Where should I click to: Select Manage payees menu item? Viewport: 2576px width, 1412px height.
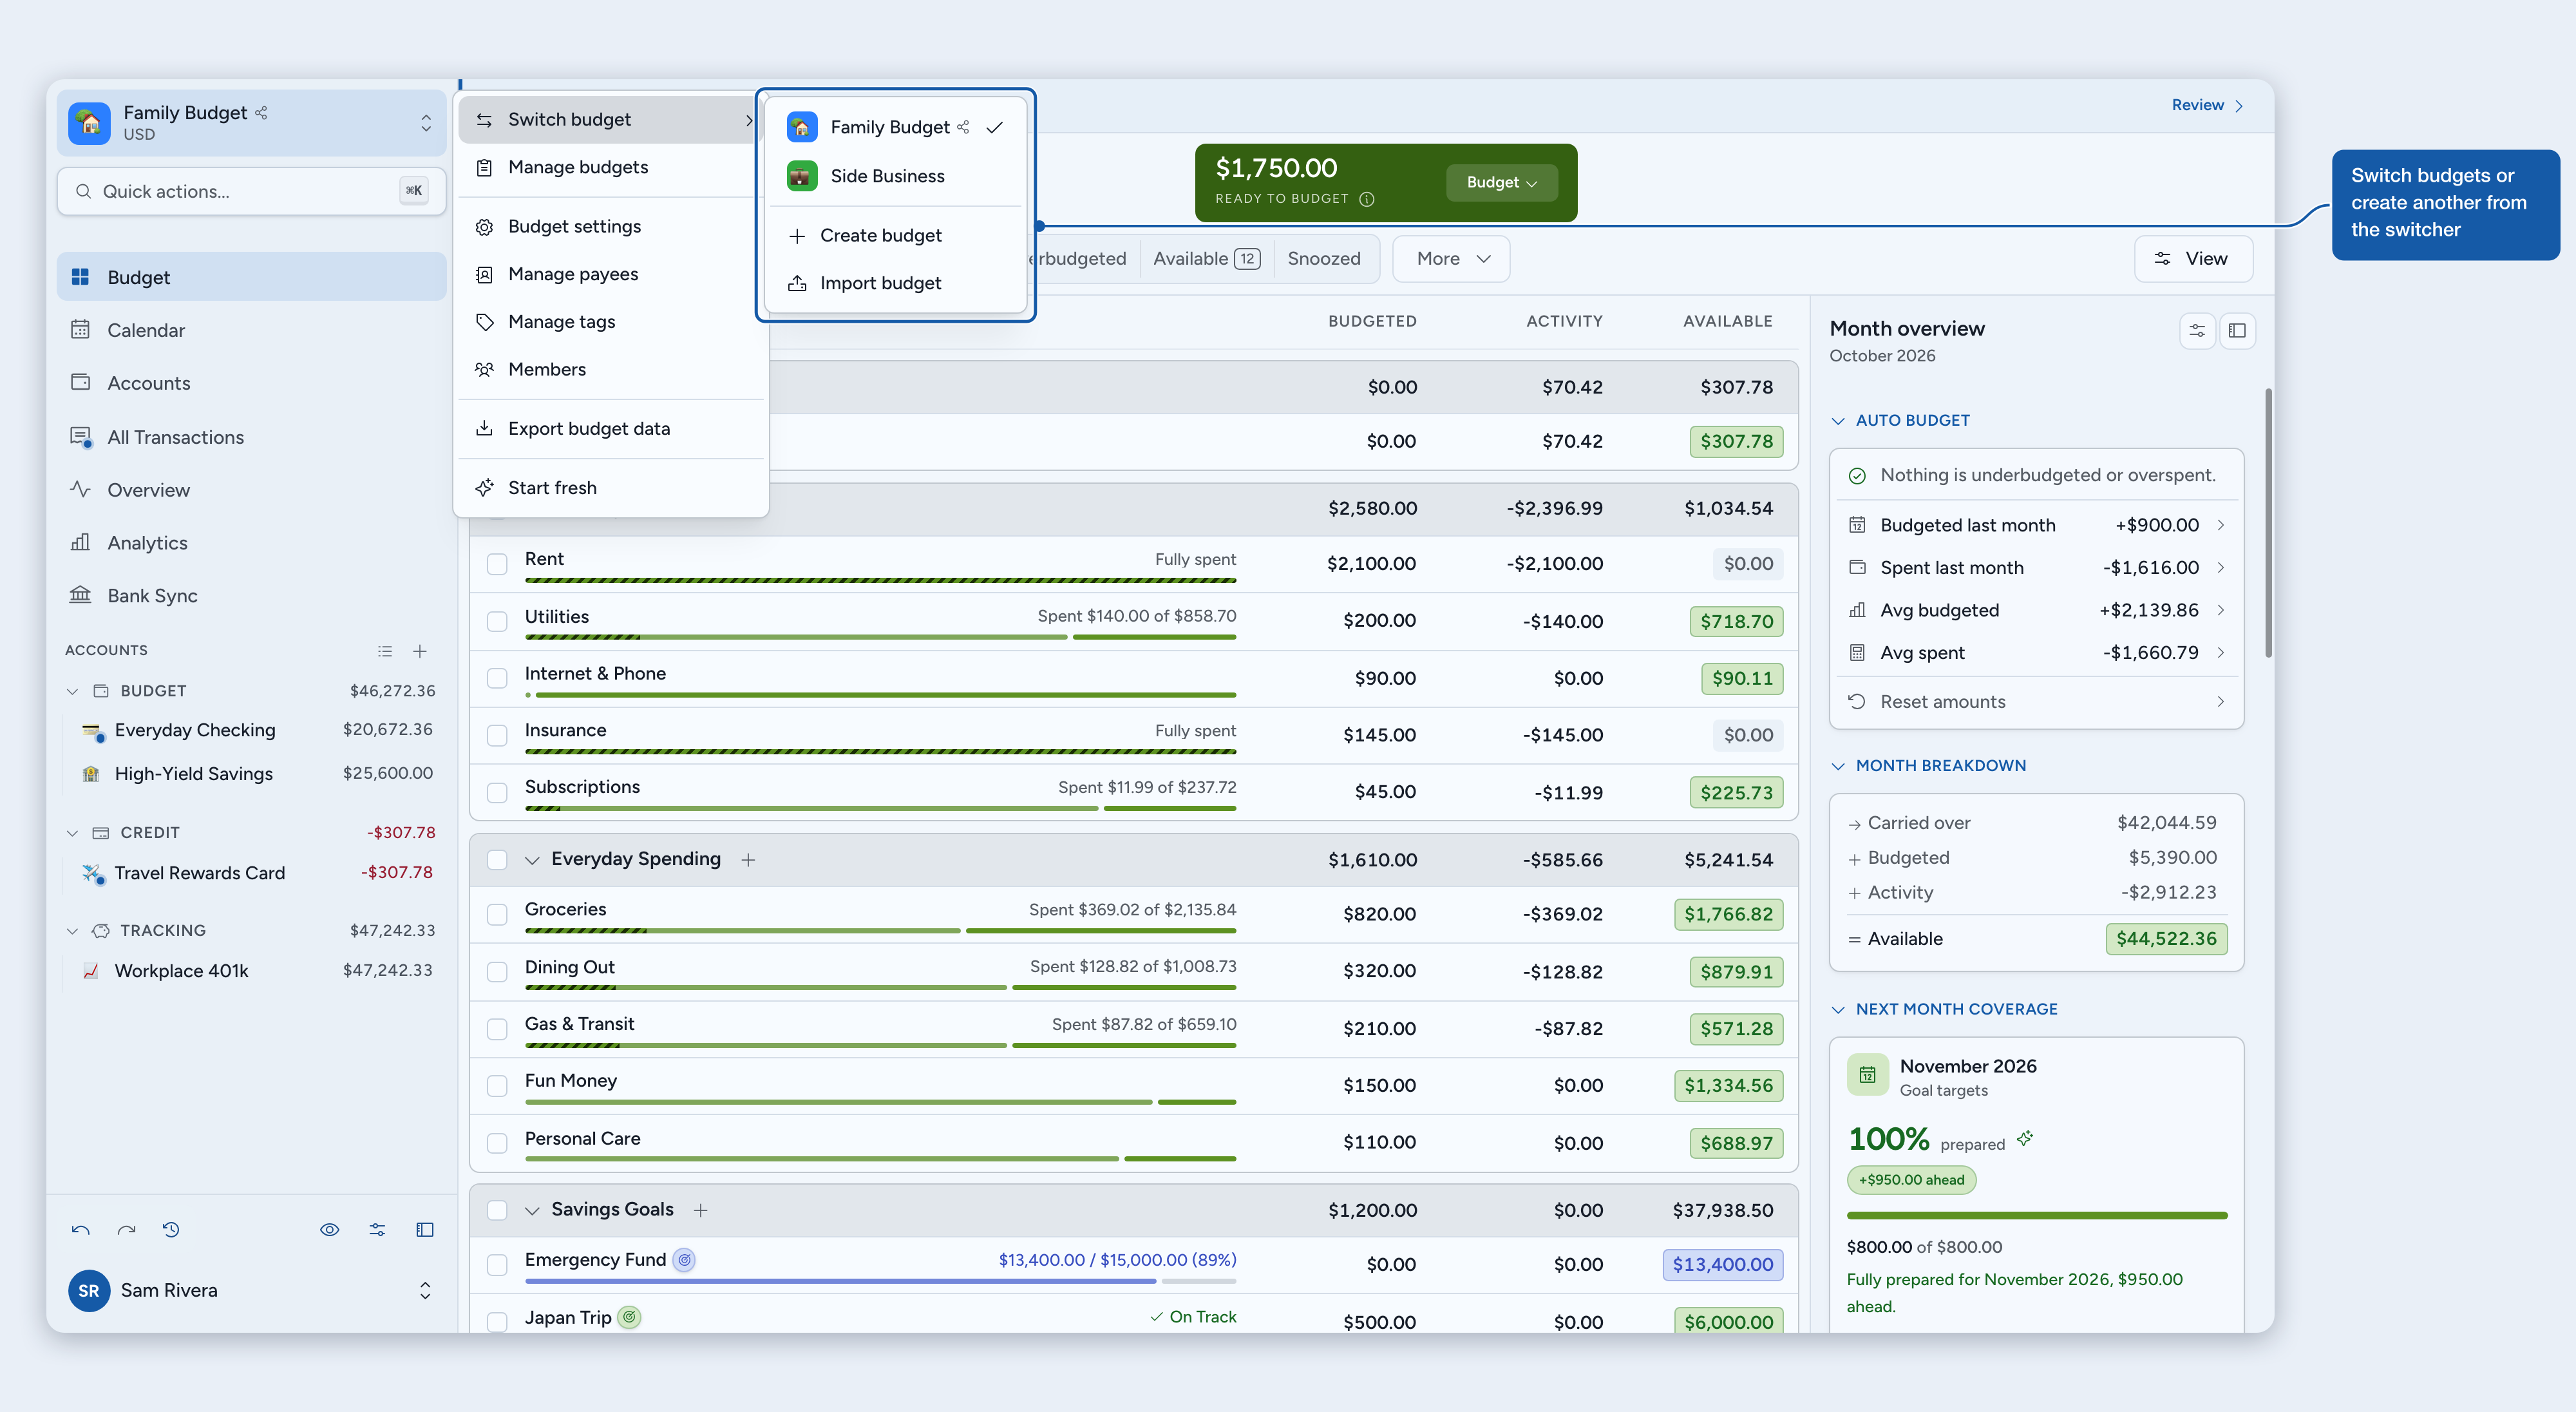611,274
